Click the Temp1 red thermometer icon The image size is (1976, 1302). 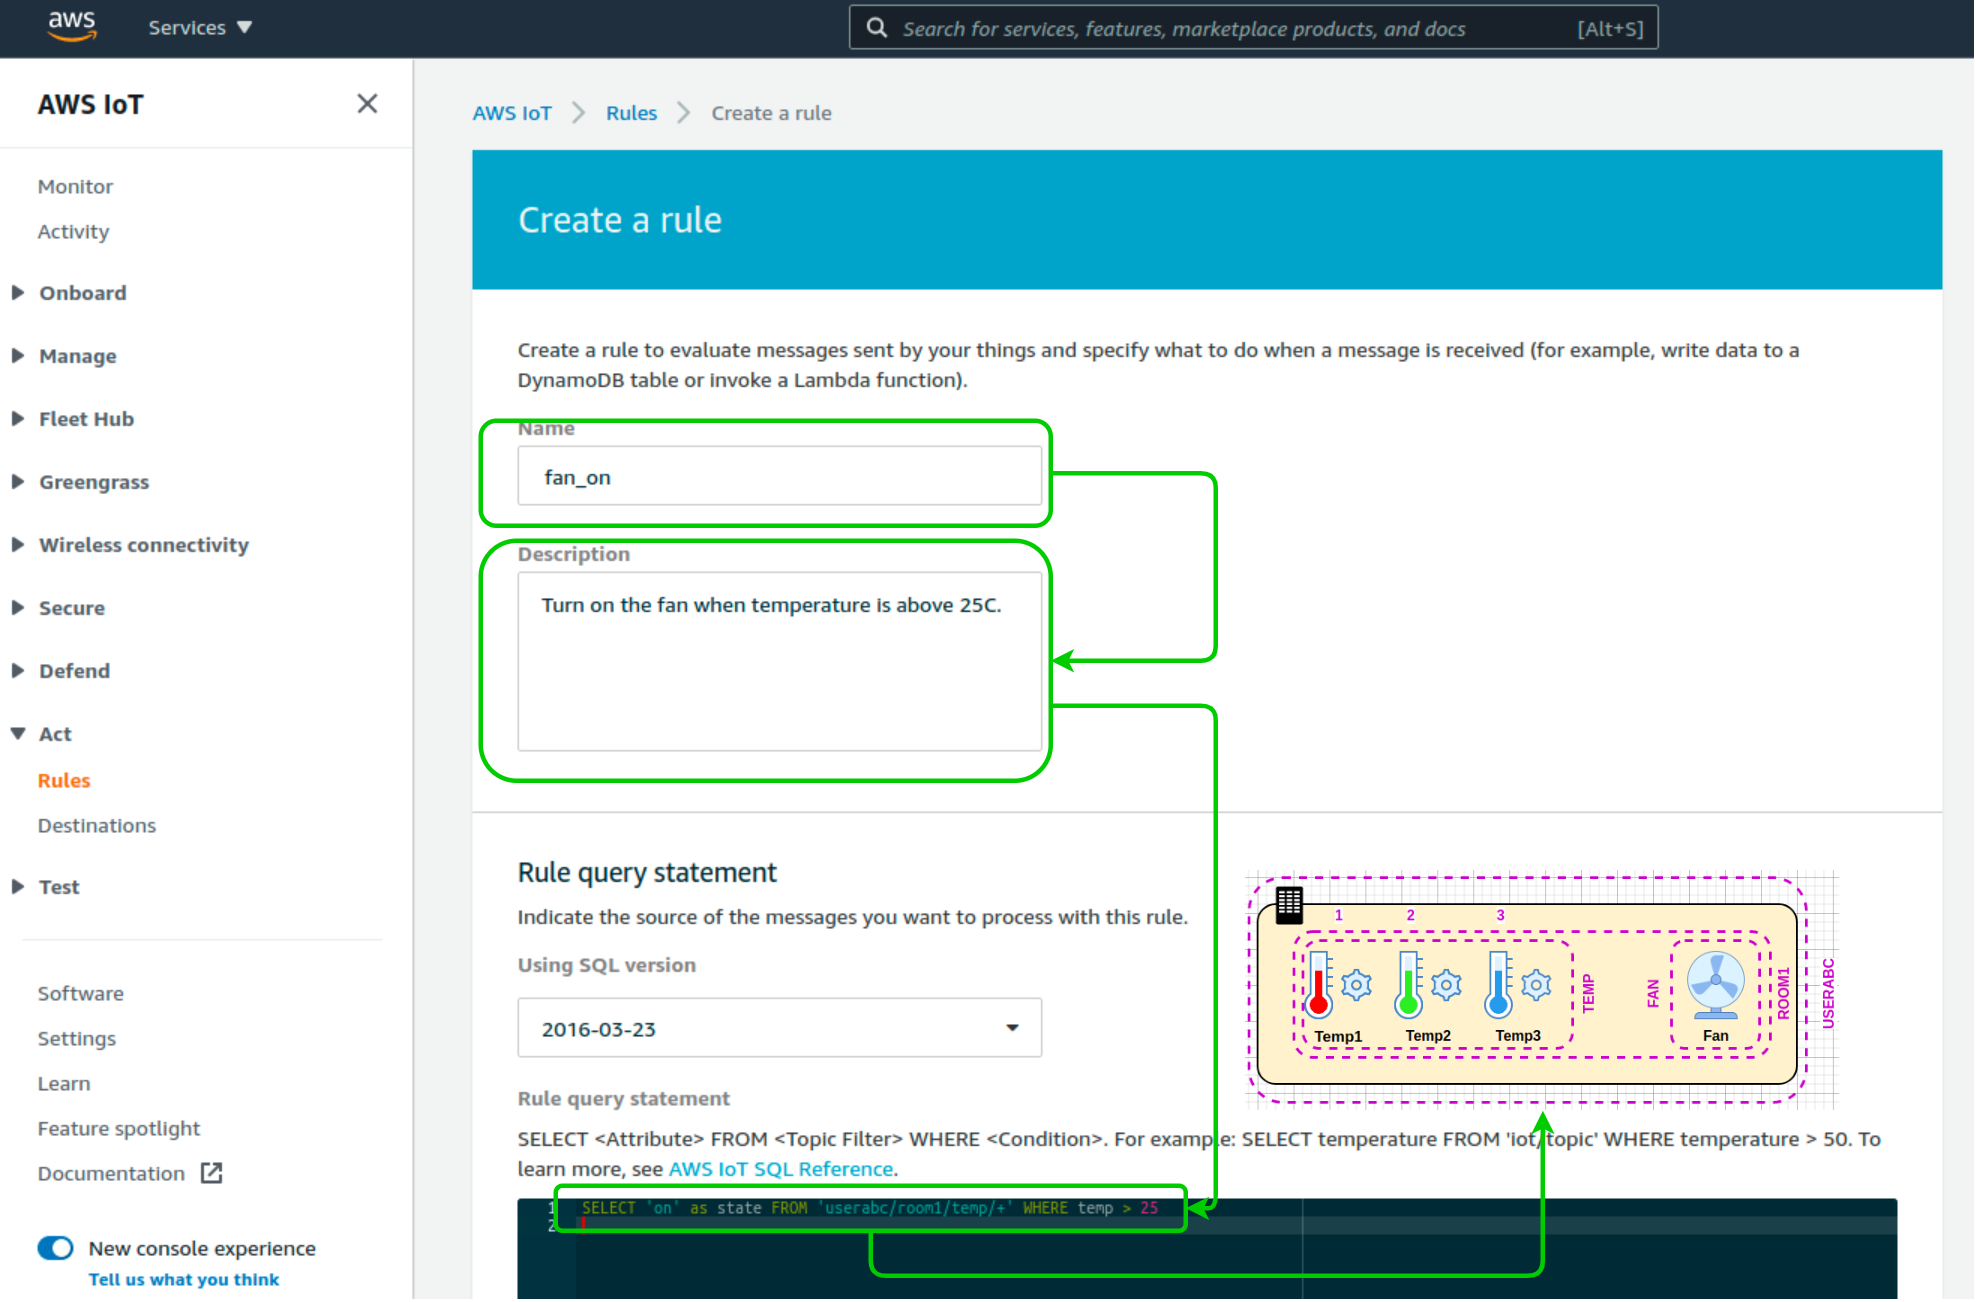point(1319,985)
